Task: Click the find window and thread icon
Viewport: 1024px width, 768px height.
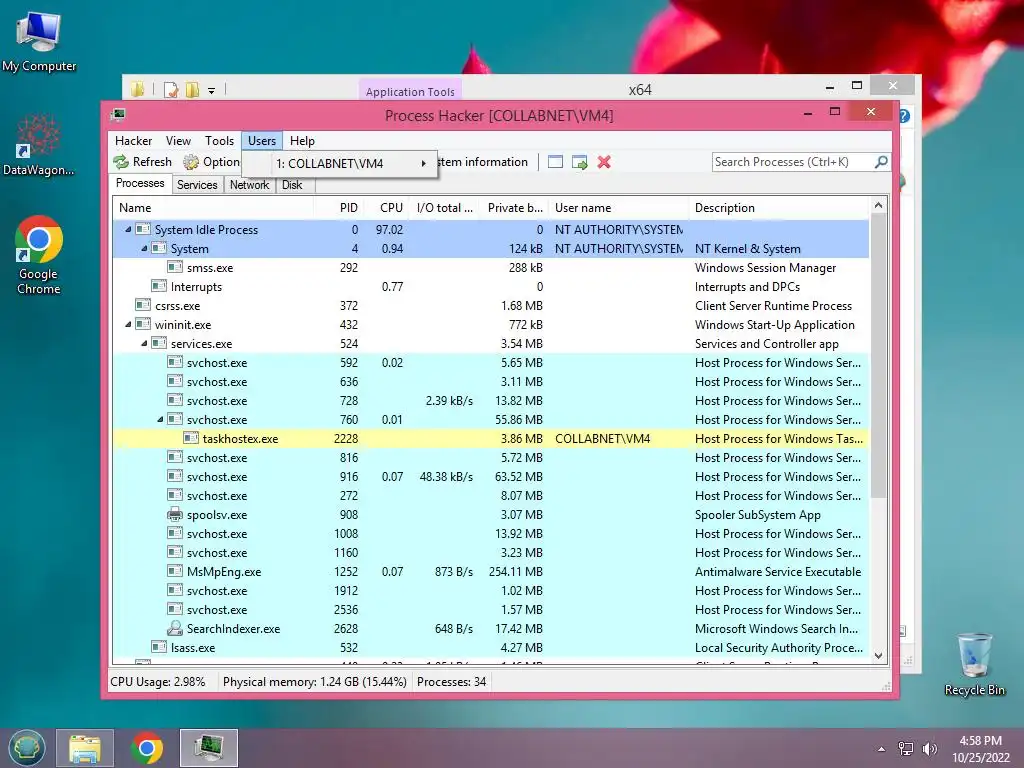Action: (x=579, y=162)
